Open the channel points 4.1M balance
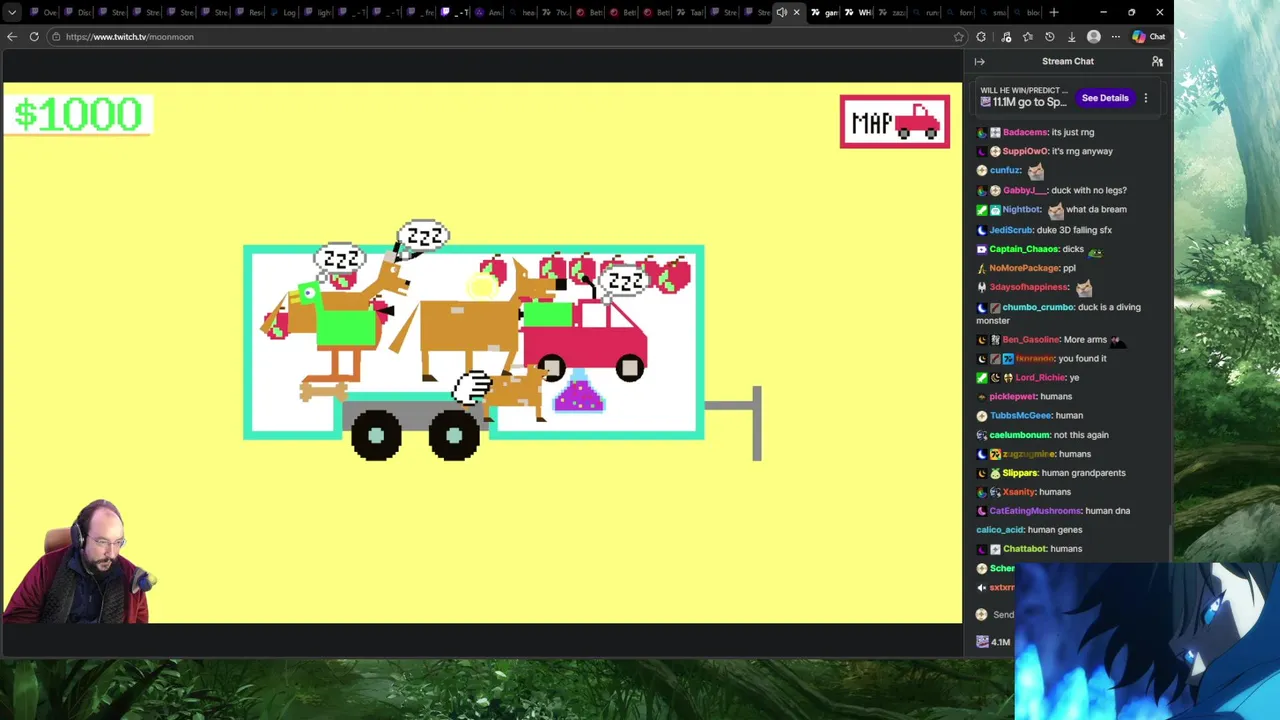Viewport: 1280px width, 720px height. [x=994, y=642]
